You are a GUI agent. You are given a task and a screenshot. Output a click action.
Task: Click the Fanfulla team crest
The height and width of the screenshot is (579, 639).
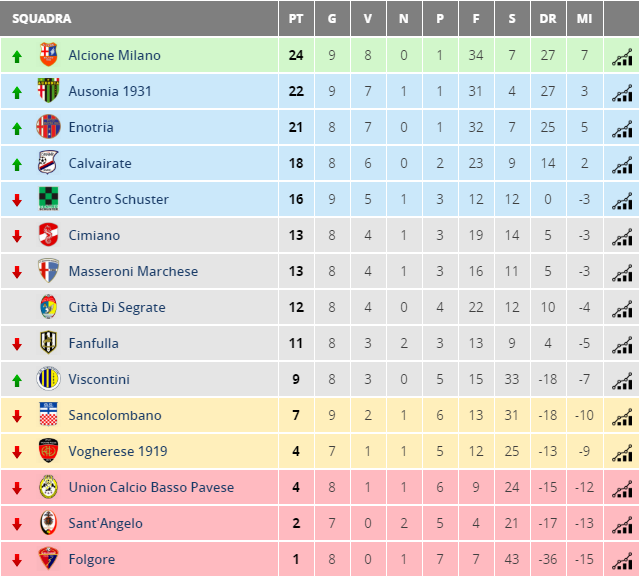coord(48,342)
